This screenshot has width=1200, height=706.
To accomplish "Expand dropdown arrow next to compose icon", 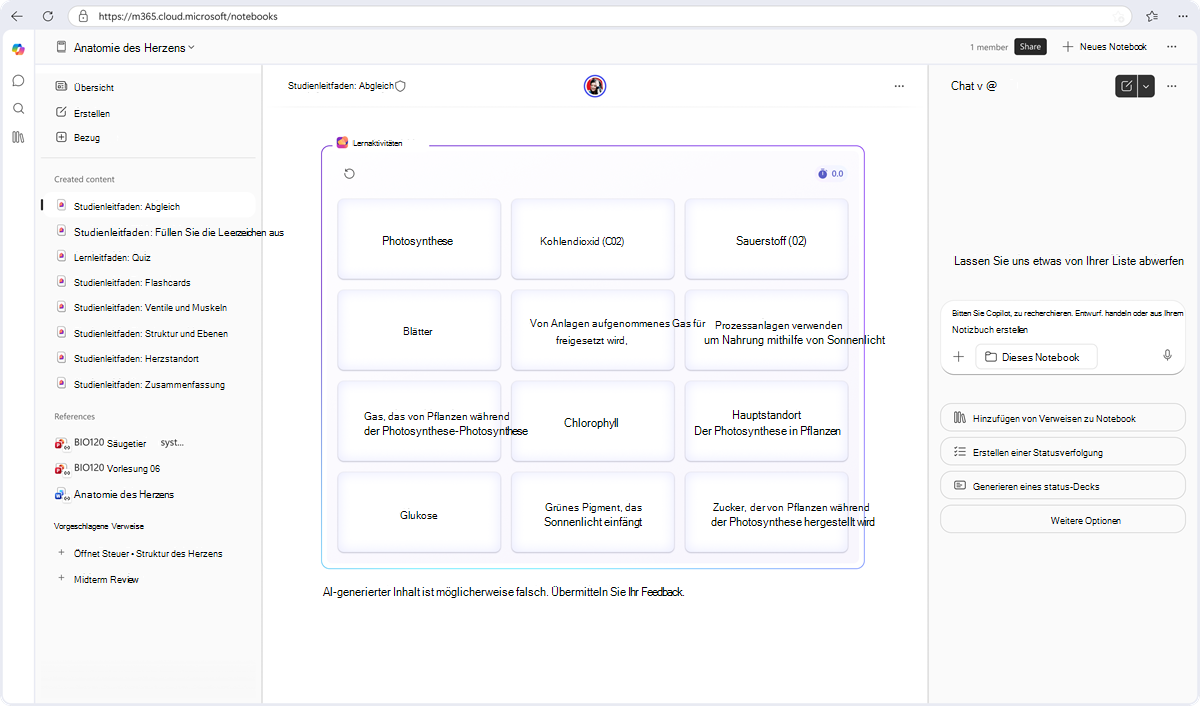I will point(1146,86).
